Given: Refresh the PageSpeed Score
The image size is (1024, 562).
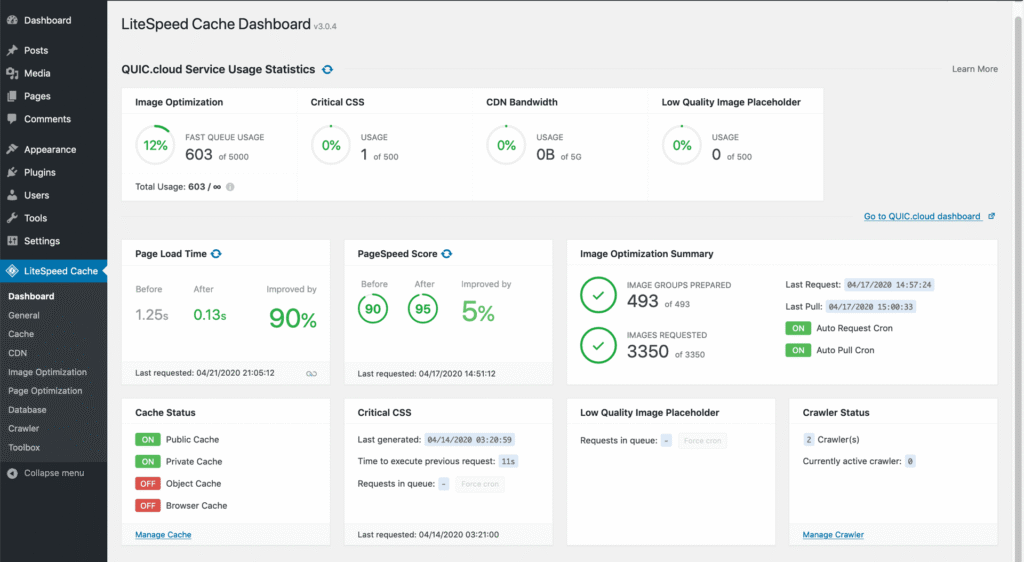Looking at the screenshot, I should pyautogui.click(x=447, y=254).
